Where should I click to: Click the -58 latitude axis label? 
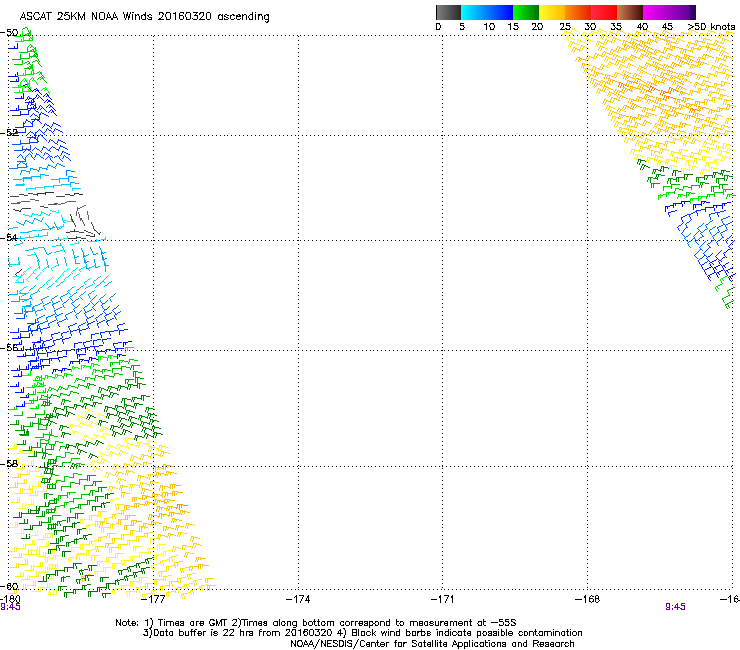(x=9, y=464)
